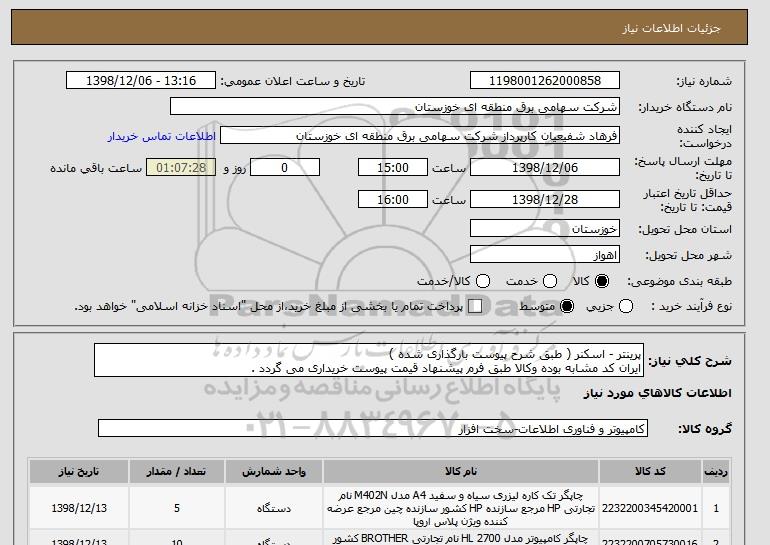Click the goods group field کامپیوتر و فناوری

(373, 428)
